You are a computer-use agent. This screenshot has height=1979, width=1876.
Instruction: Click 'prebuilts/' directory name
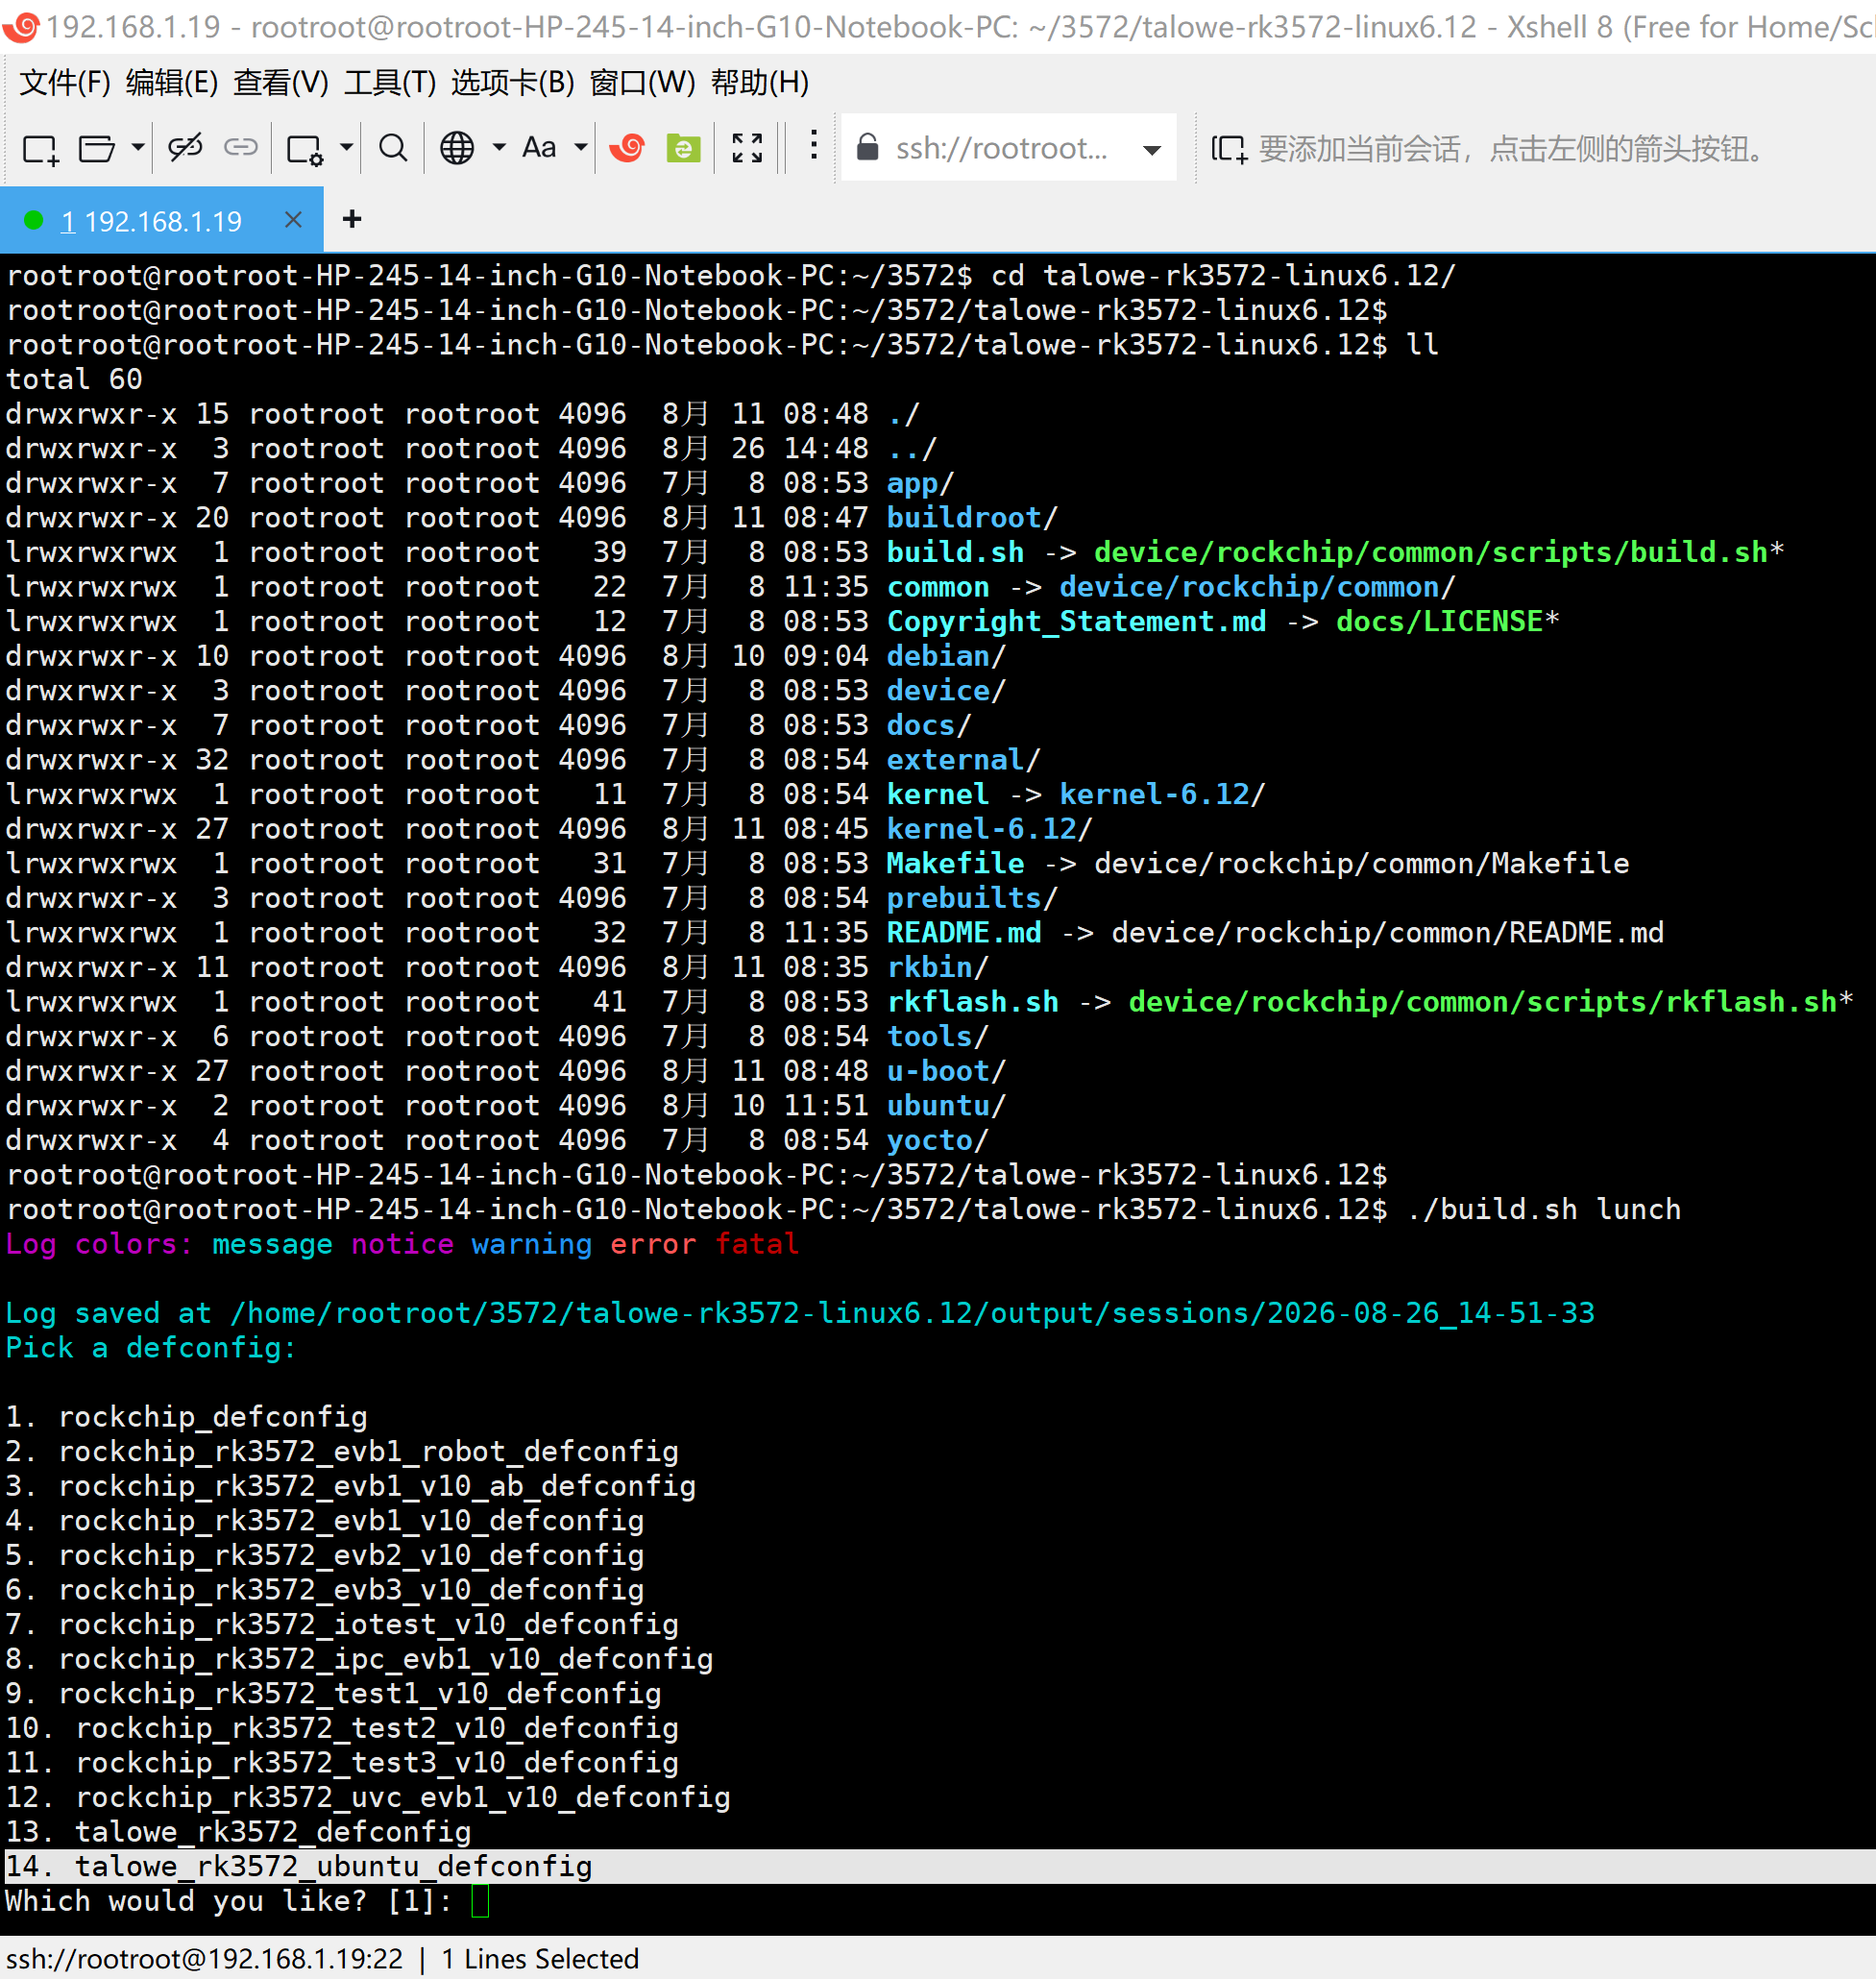tap(972, 897)
